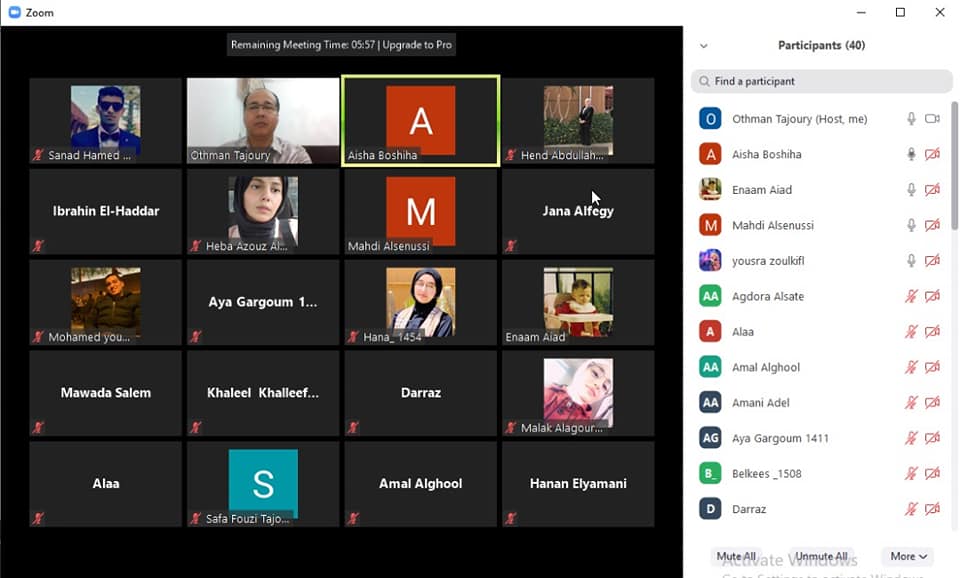Click muted mic icon on Sanad Hamed tile
The image size is (960, 578).
click(38, 156)
